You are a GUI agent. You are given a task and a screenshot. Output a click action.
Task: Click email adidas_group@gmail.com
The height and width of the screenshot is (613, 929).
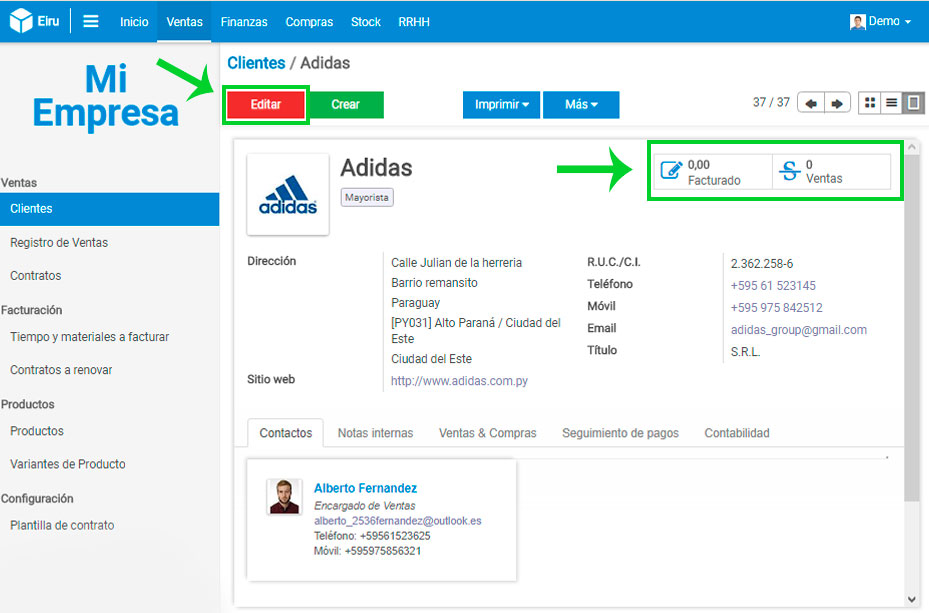[799, 329]
